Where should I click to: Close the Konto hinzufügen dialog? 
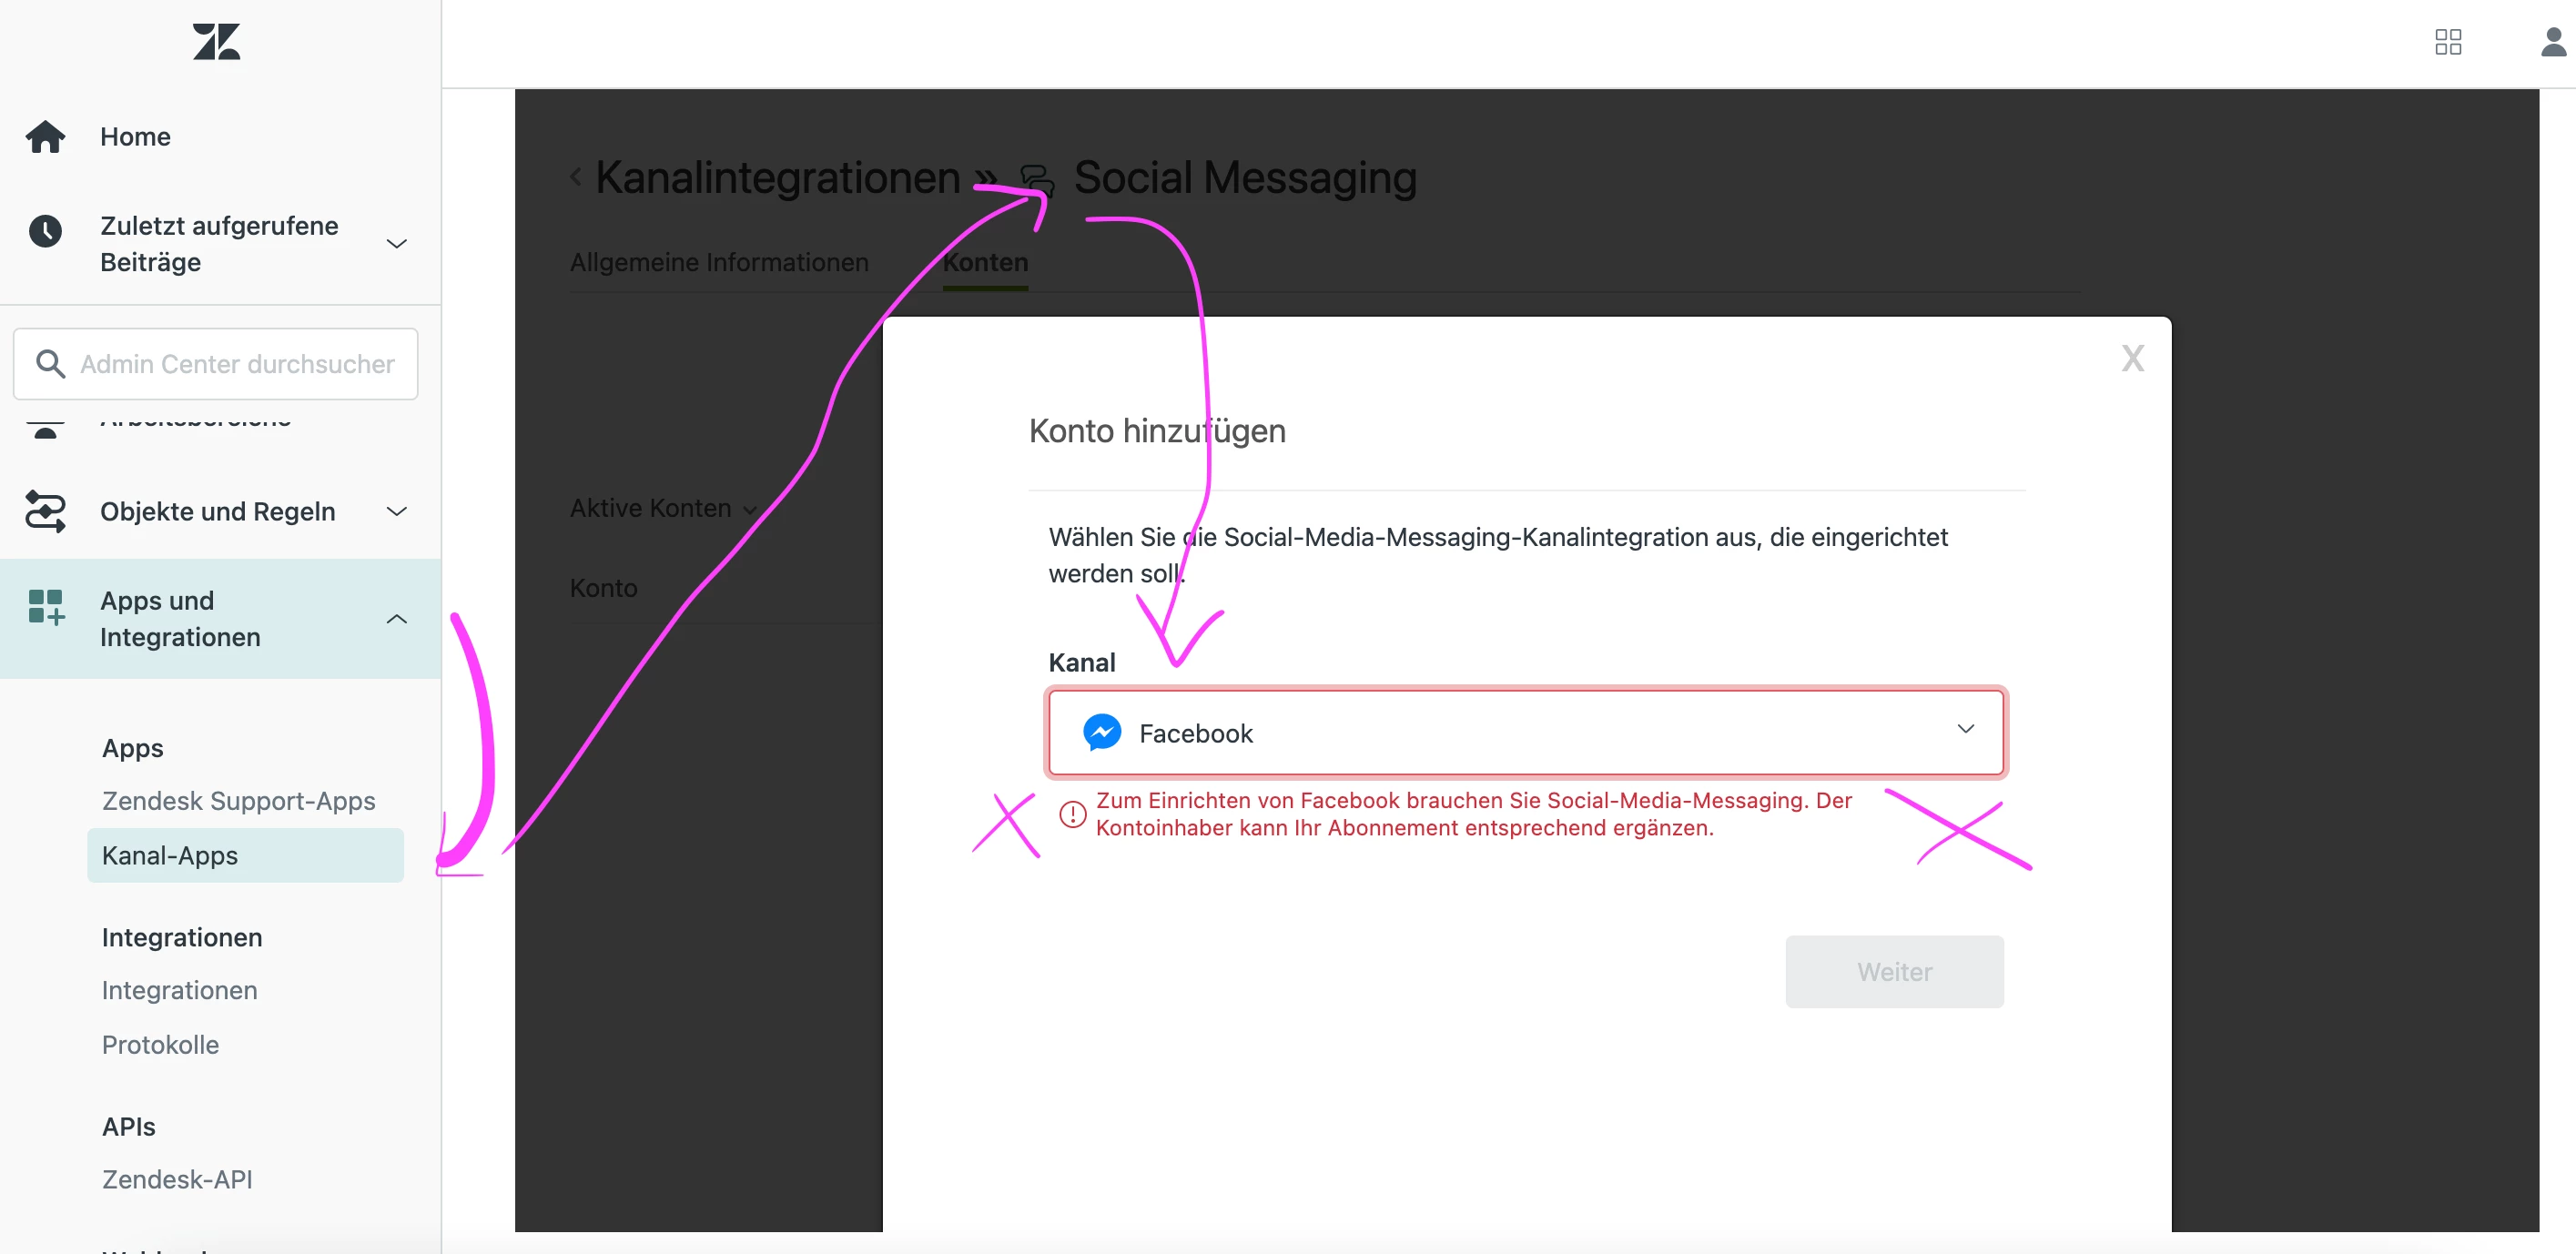click(x=2132, y=358)
